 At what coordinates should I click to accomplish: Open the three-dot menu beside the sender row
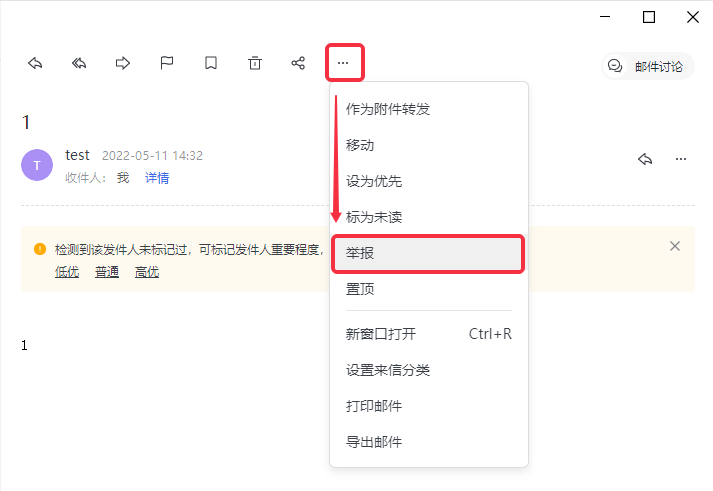point(681,159)
